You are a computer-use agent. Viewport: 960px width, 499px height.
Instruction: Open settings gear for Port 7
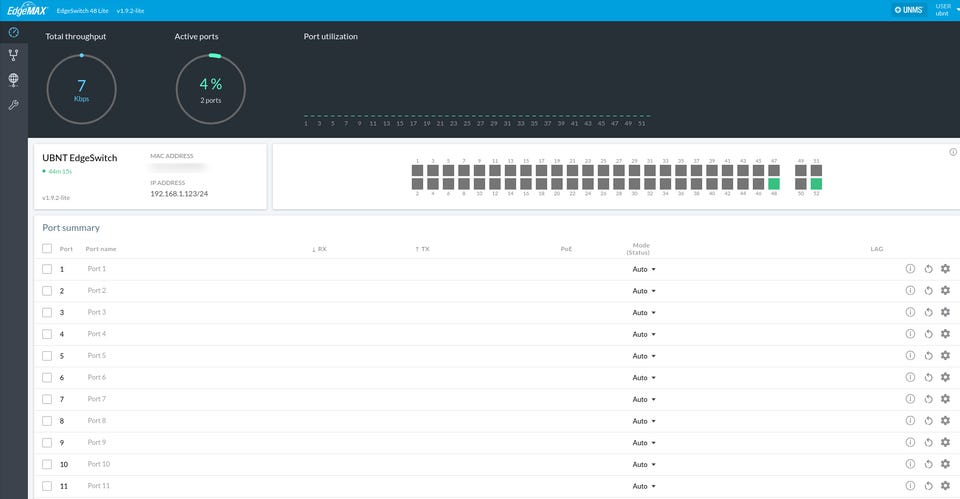point(945,399)
